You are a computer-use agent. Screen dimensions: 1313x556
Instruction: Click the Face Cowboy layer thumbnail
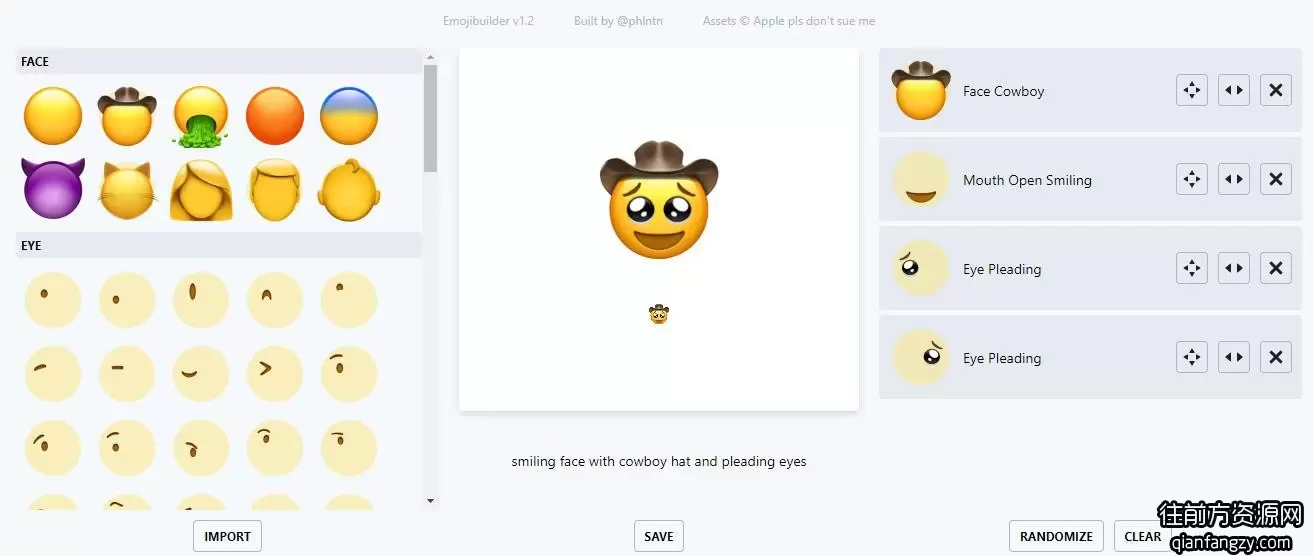coord(921,90)
